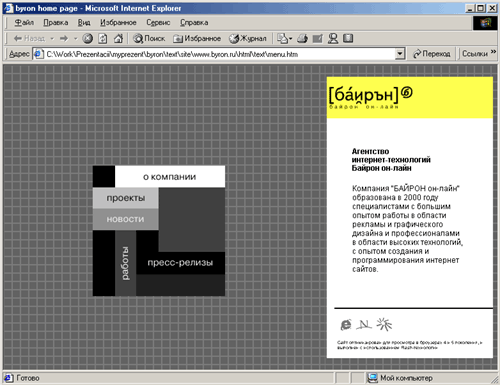This screenshot has height=385, width=500.
Task: Open the Журнал history toolbar button
Action: coord(248,39)
